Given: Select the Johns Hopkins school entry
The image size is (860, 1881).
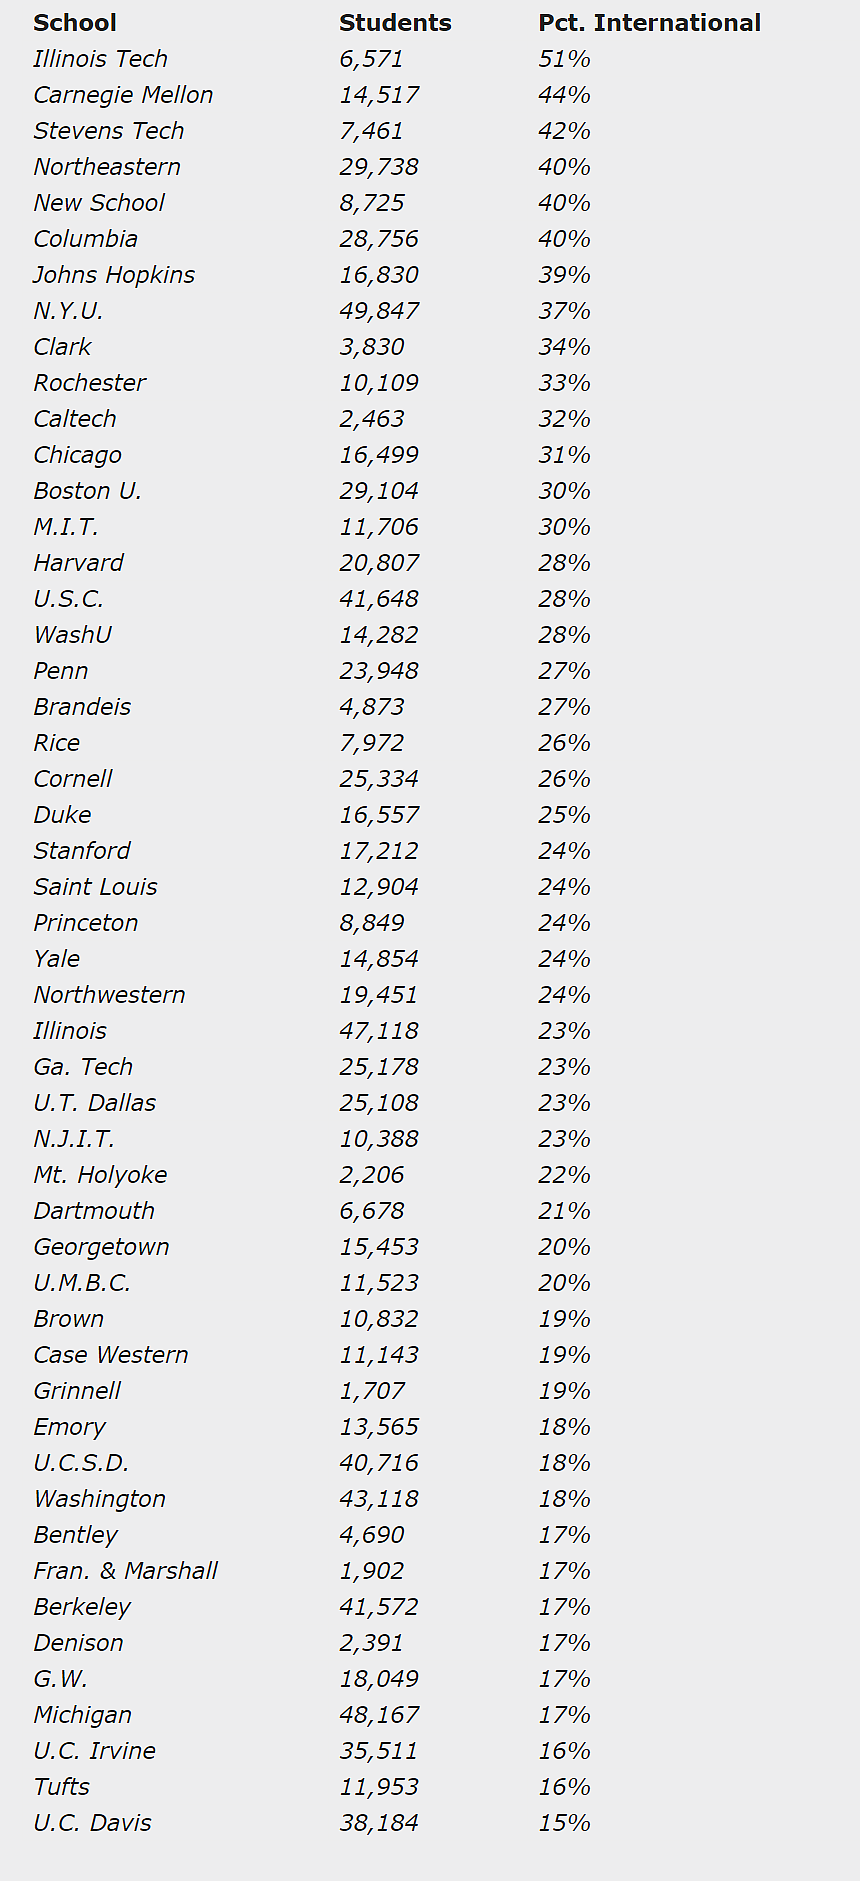Looking at the screenshot, I should pos(114,275).
